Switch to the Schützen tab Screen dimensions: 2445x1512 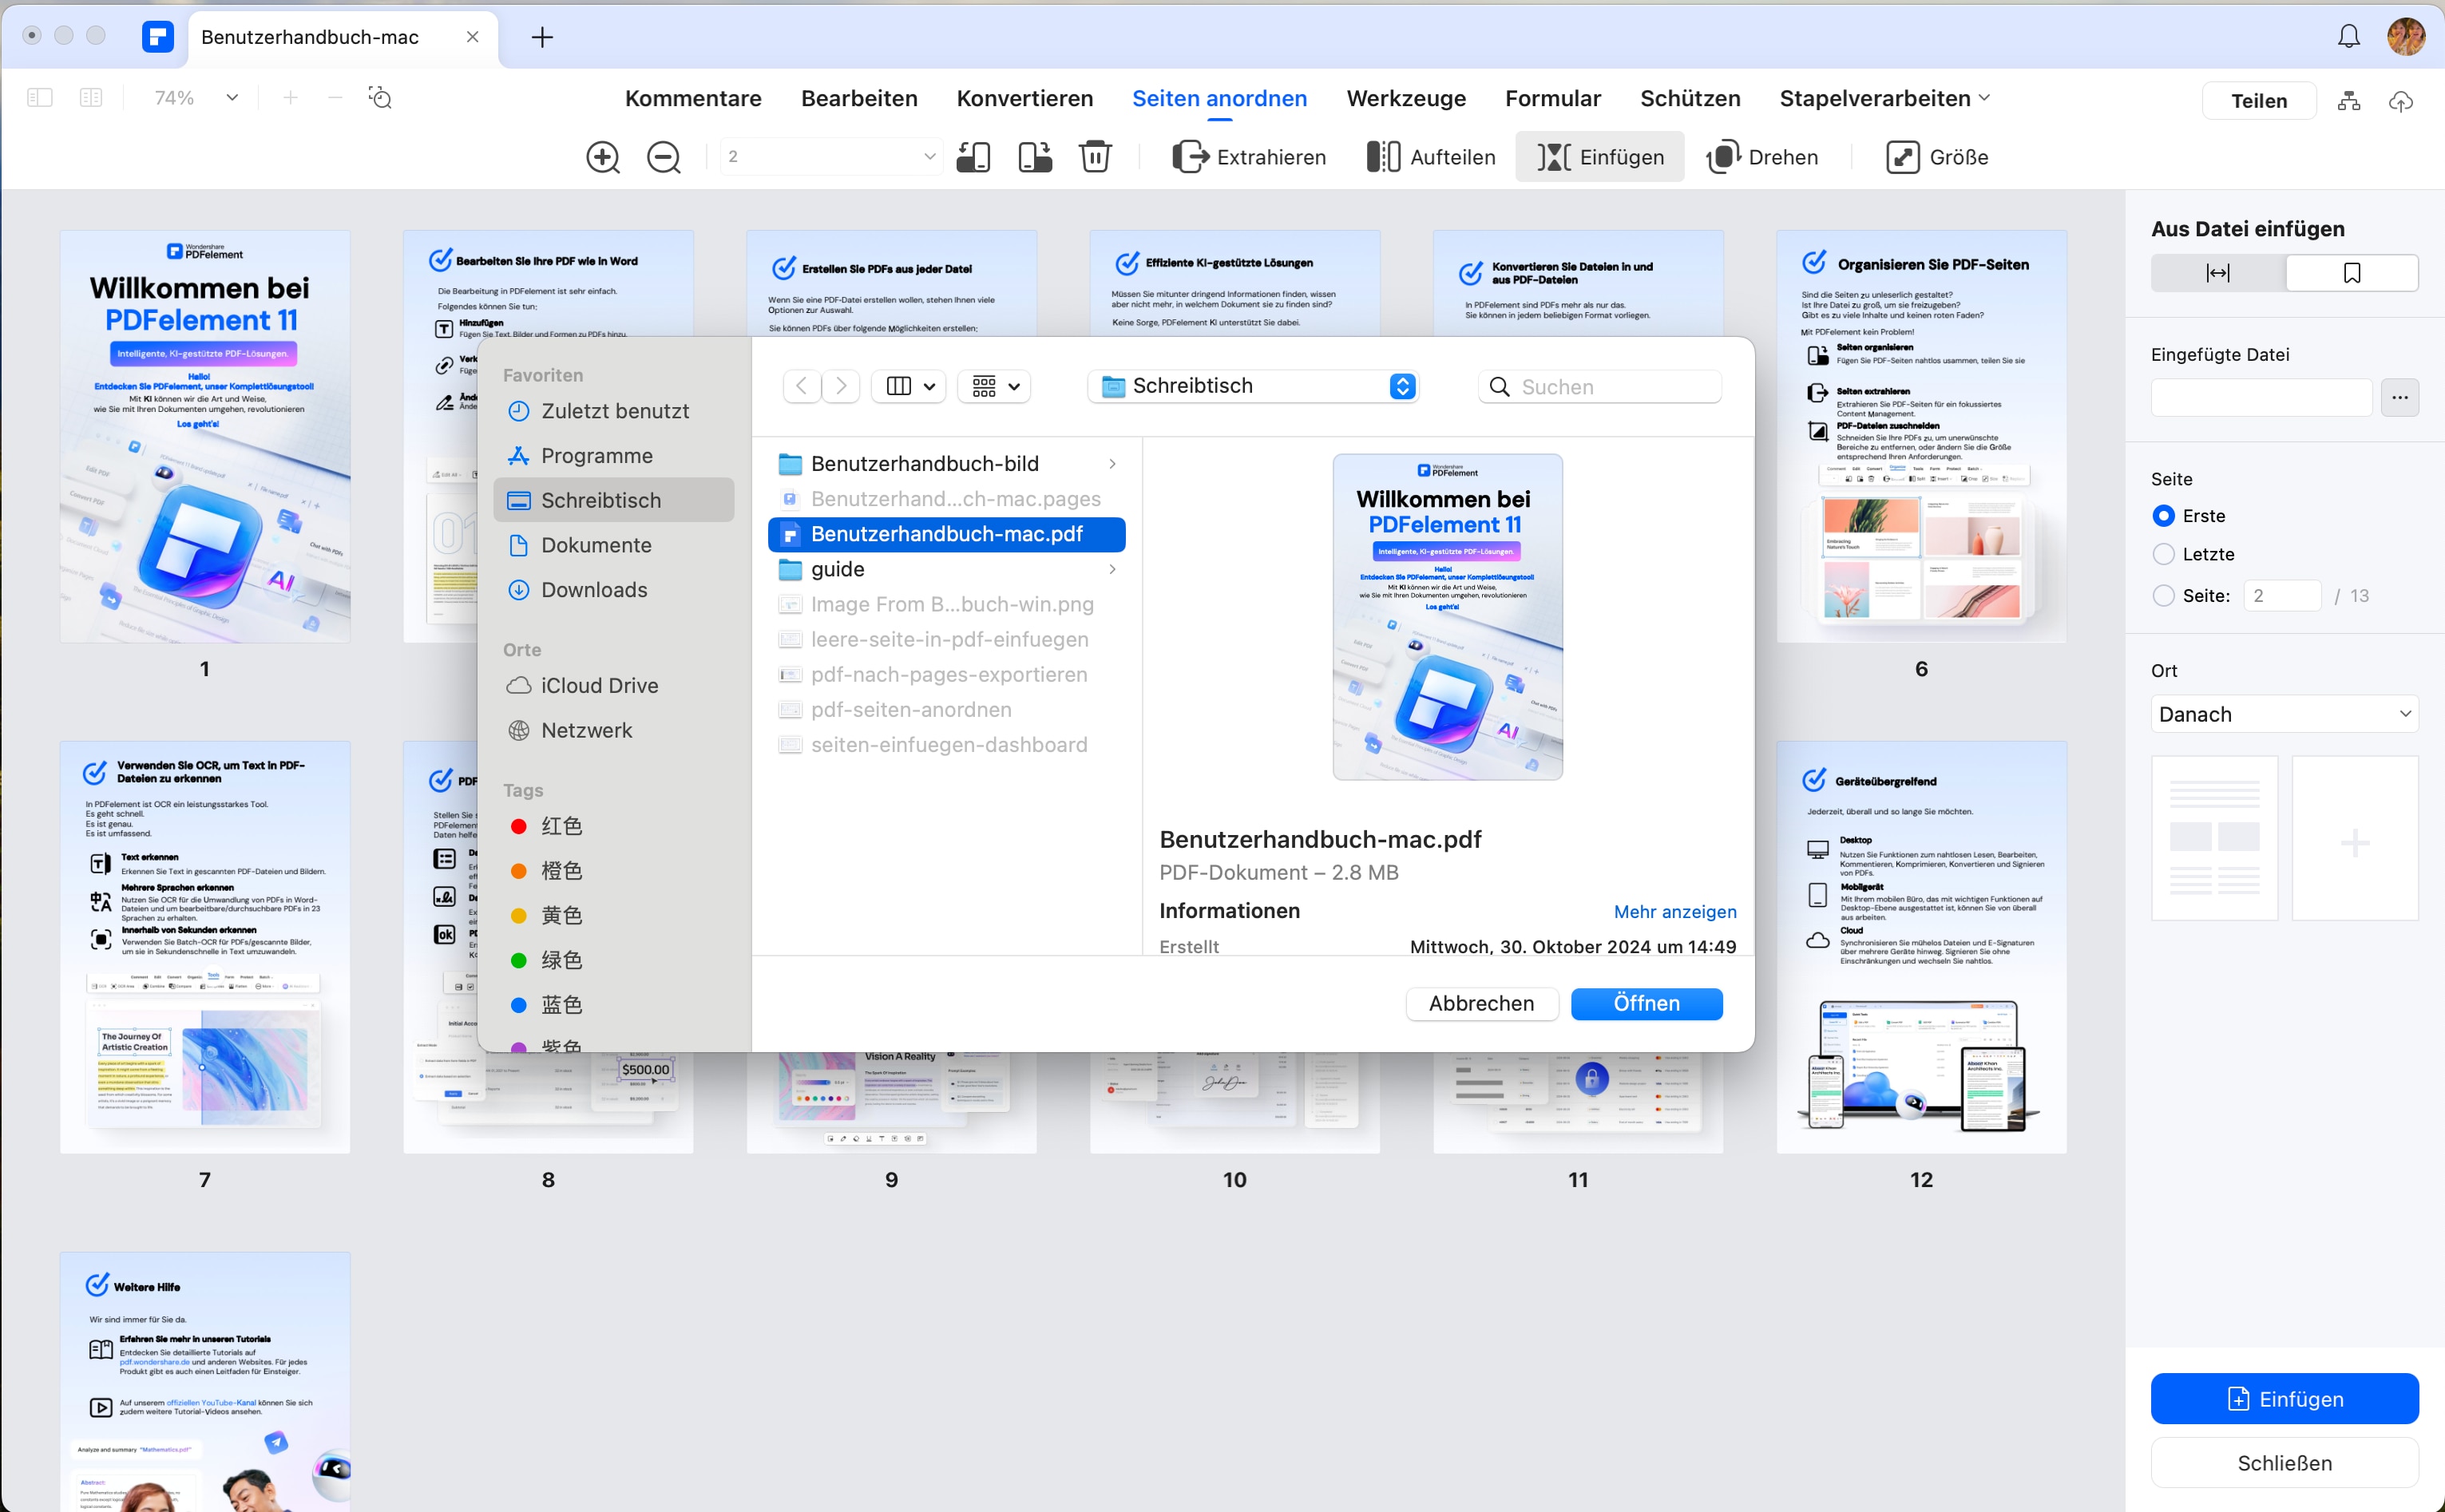coord(1689,98)
